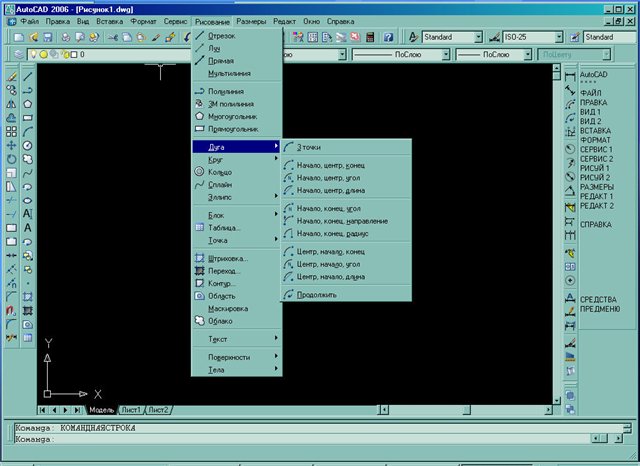Viewport: 640px width, 466px height.
Task: Click the command line input field
Action: (300, 438)
